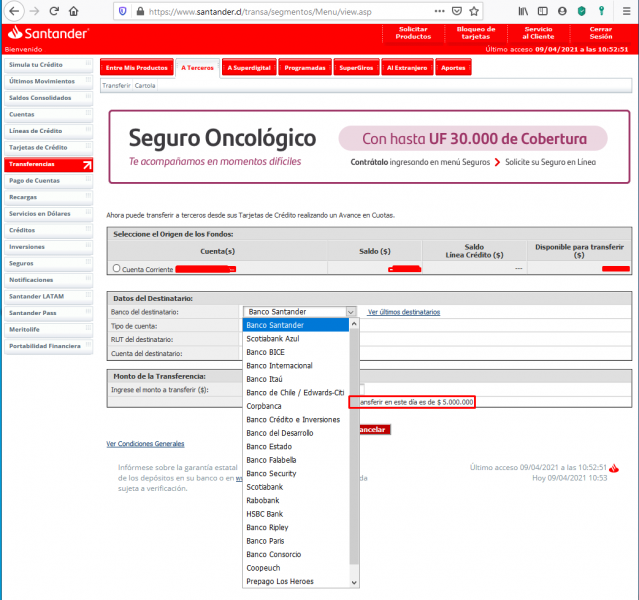Choose Banco Estado from the bank list
This screenshot has height=600, width=639.
click(x=270, y=446)
